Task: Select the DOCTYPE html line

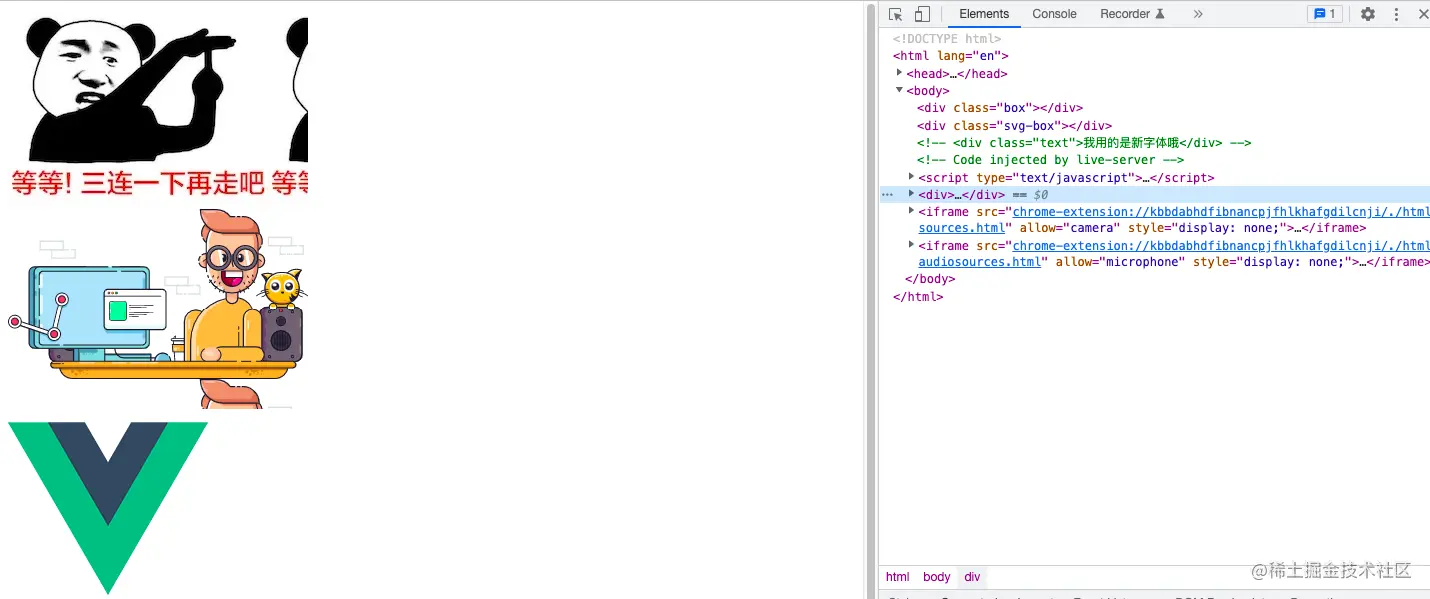Action: 947,39
